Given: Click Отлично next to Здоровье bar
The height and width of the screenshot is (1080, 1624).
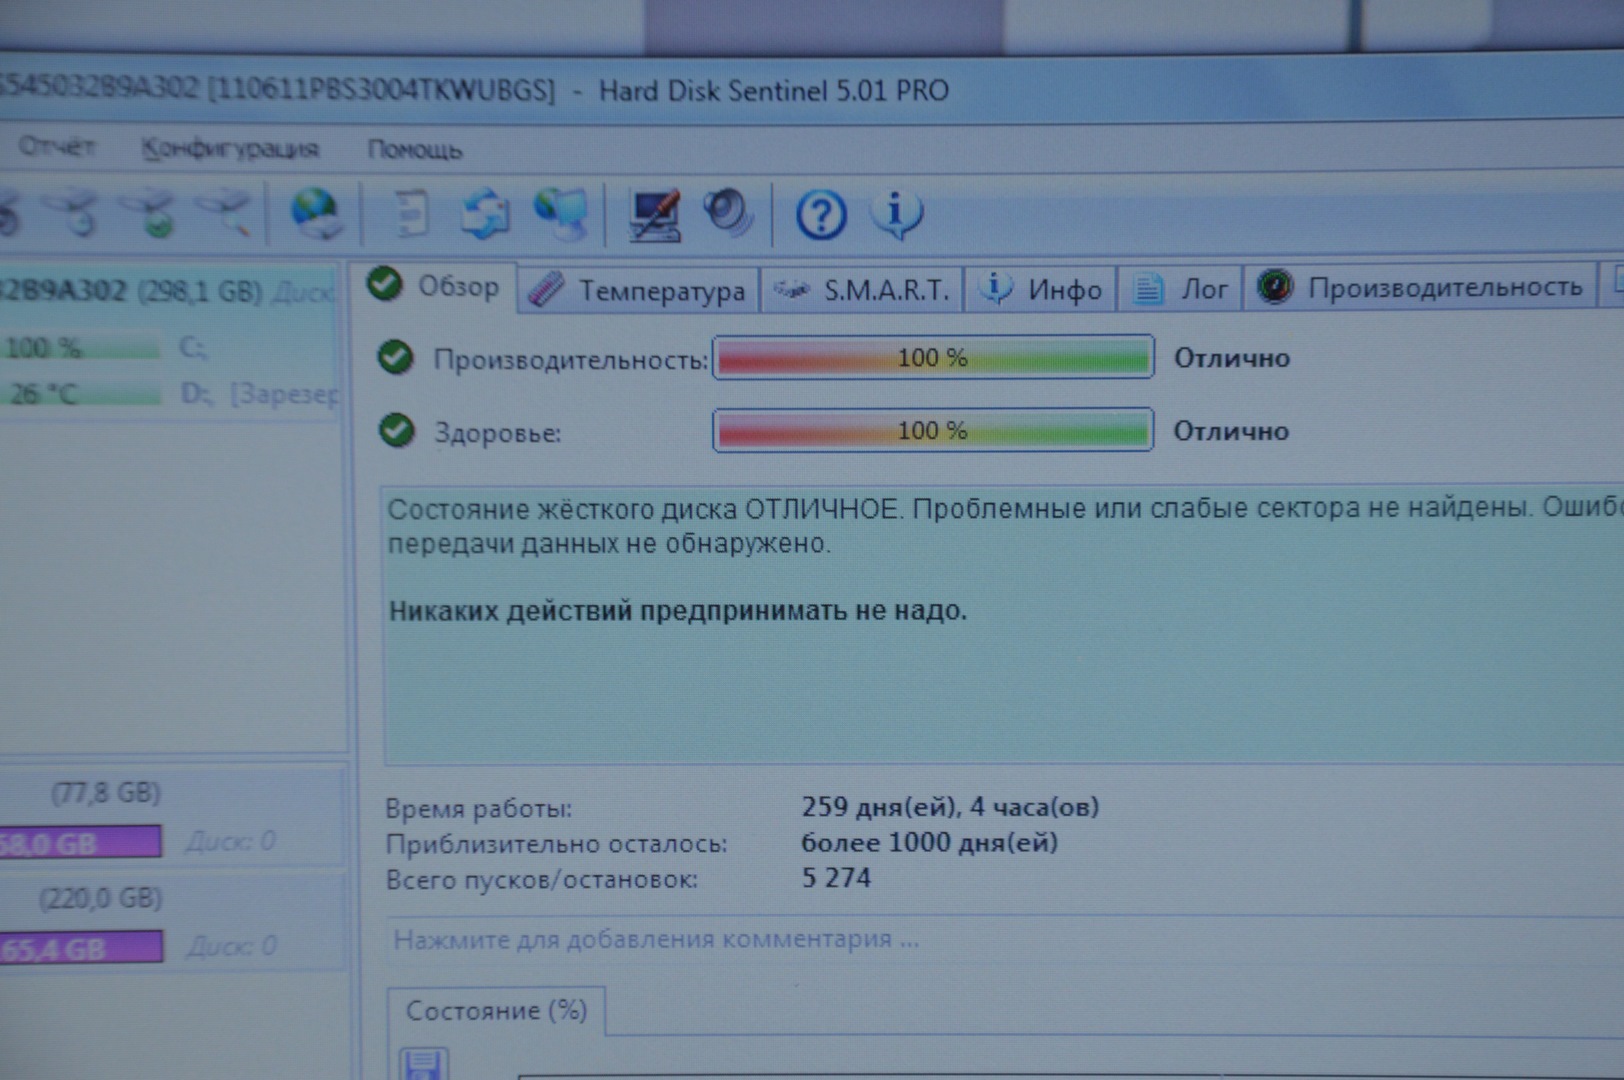Looking at the screenshot, I should click(1231, 431).
